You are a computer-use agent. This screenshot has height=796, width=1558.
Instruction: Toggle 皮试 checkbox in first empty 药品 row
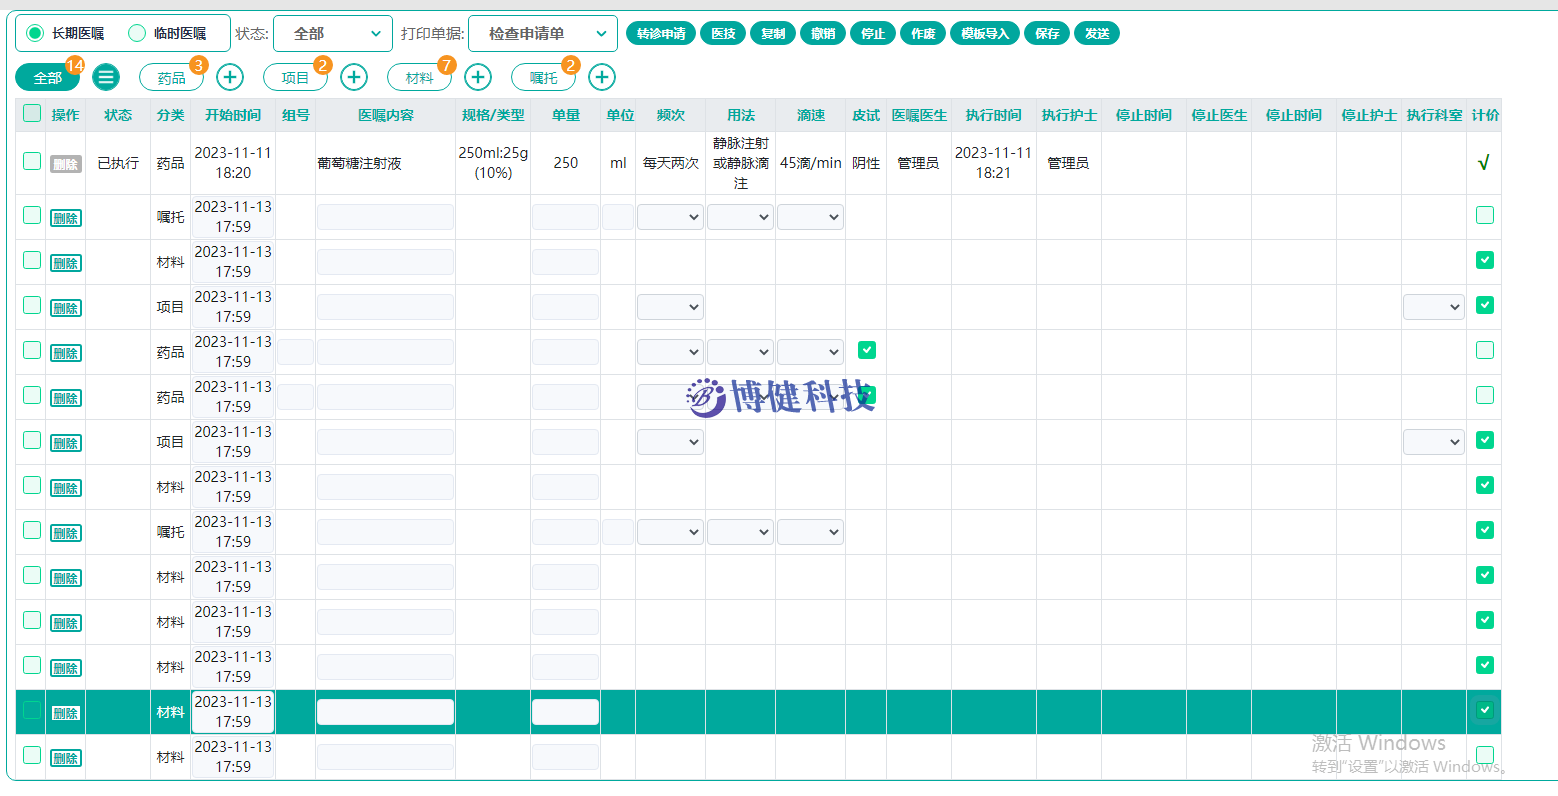(x=867, y=350)
